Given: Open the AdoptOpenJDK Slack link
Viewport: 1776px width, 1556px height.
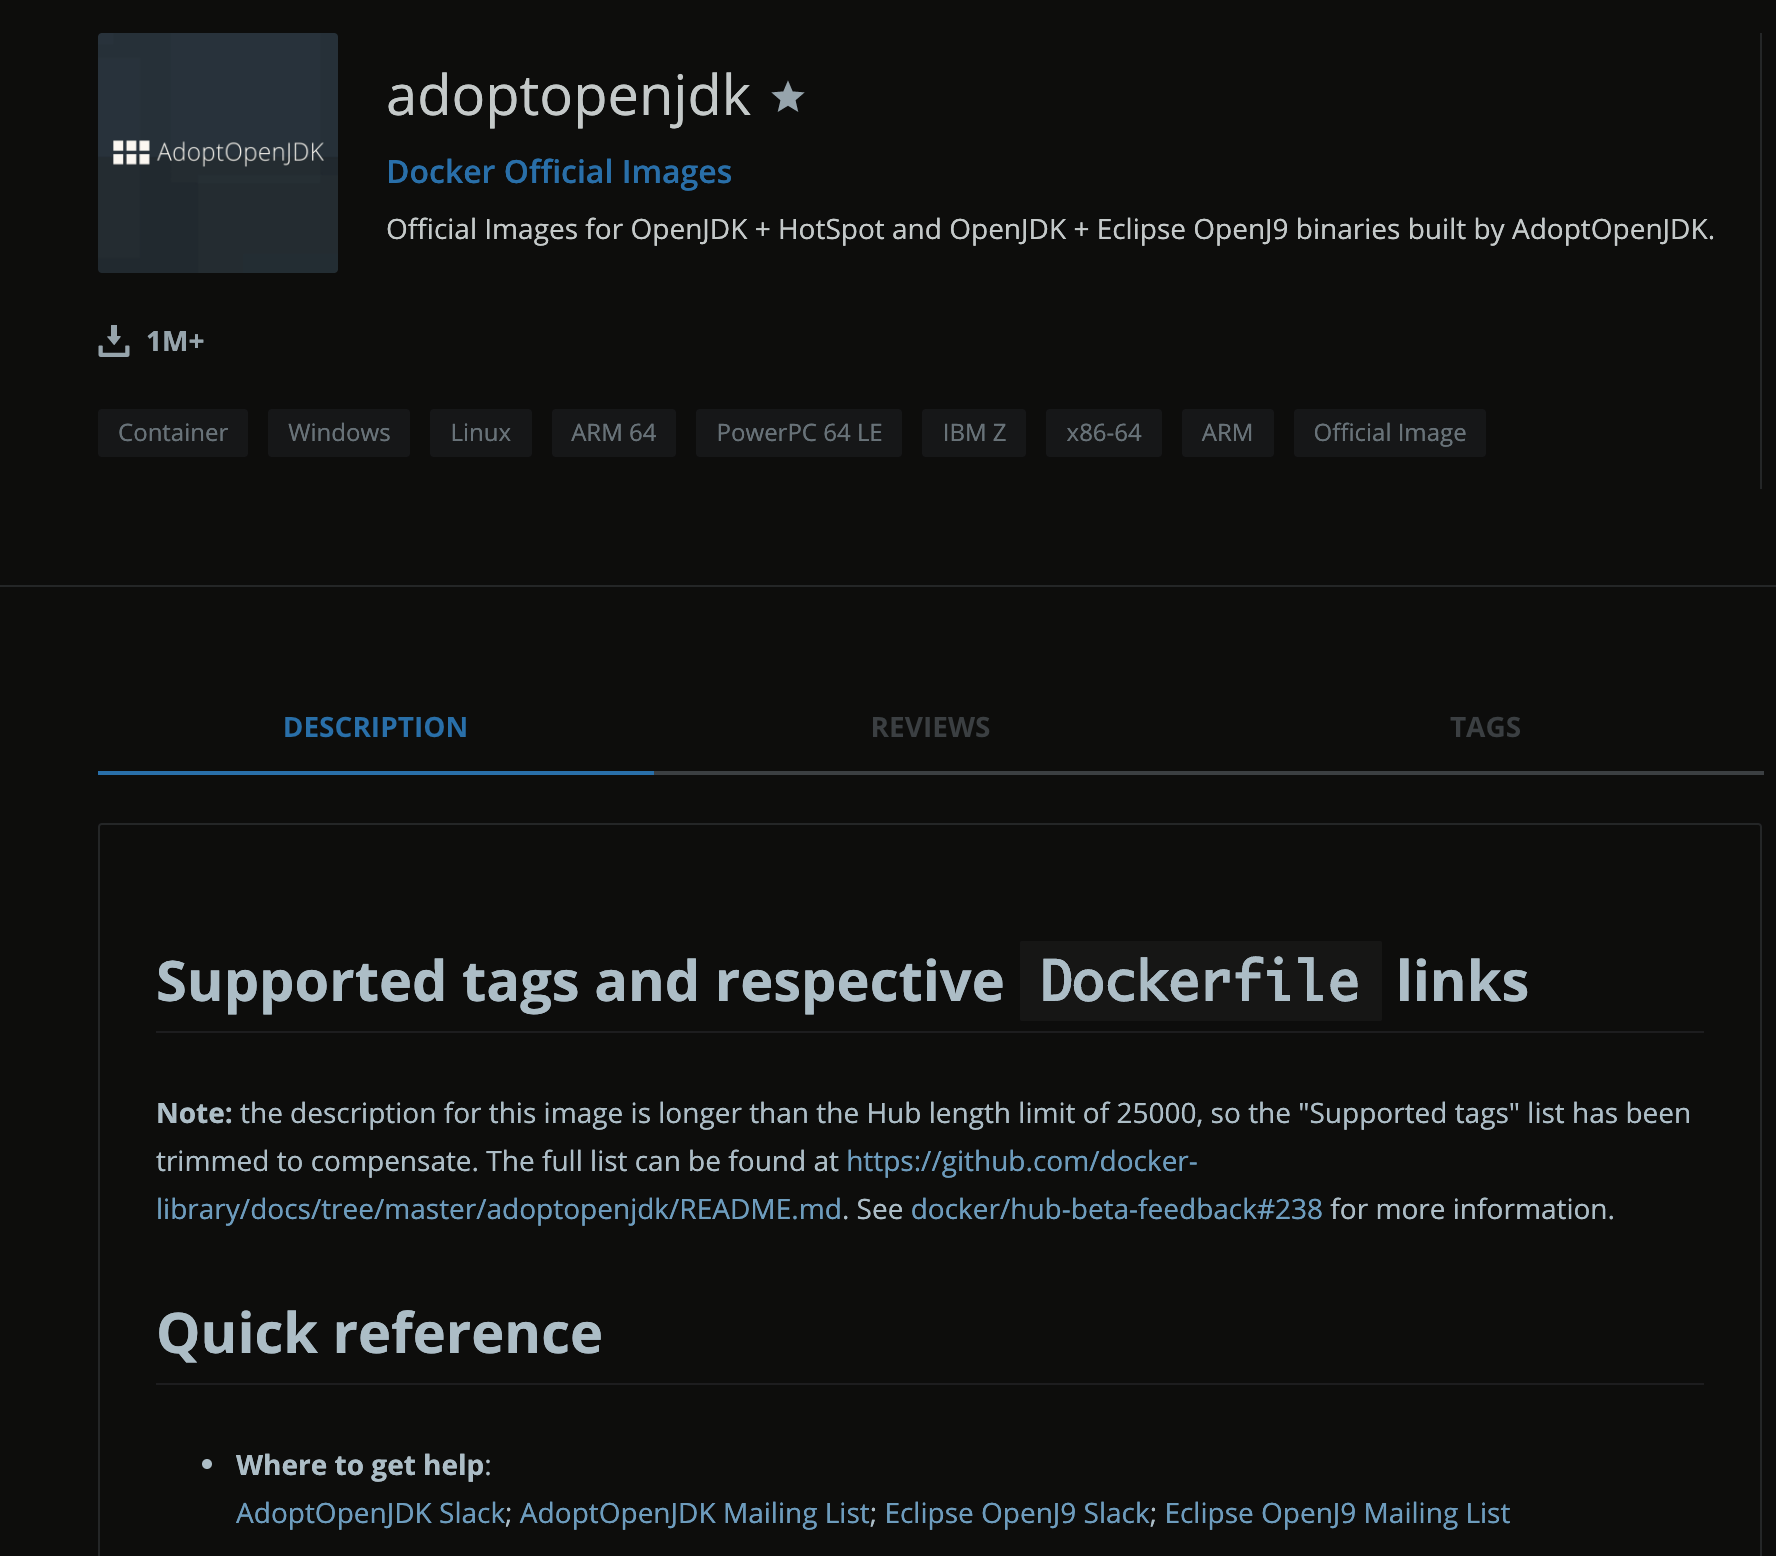Looking at the screenshot, I should (371, 1513).
